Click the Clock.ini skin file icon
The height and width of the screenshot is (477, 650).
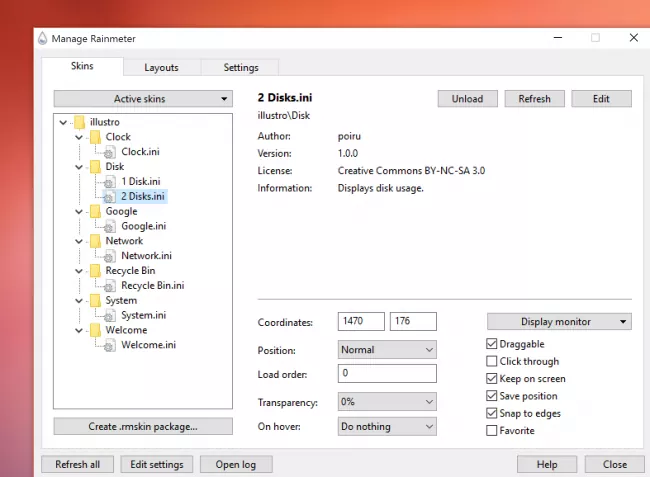[x=112, y=152]
